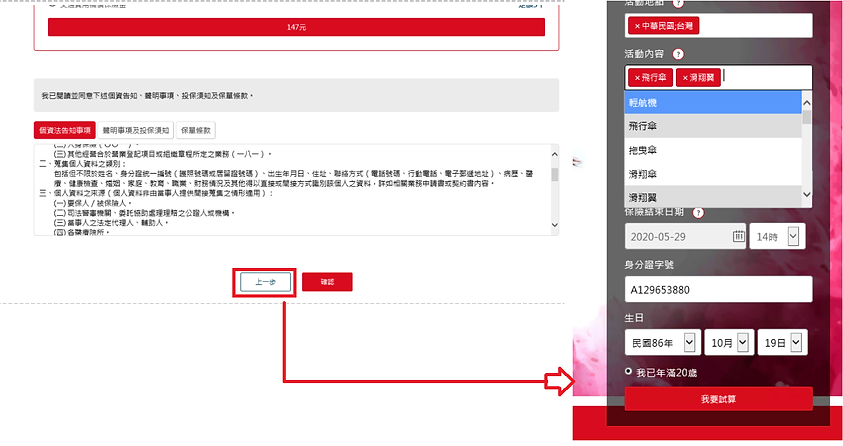Click down arrow of activity list scrollbar

[x=806, y=195]
